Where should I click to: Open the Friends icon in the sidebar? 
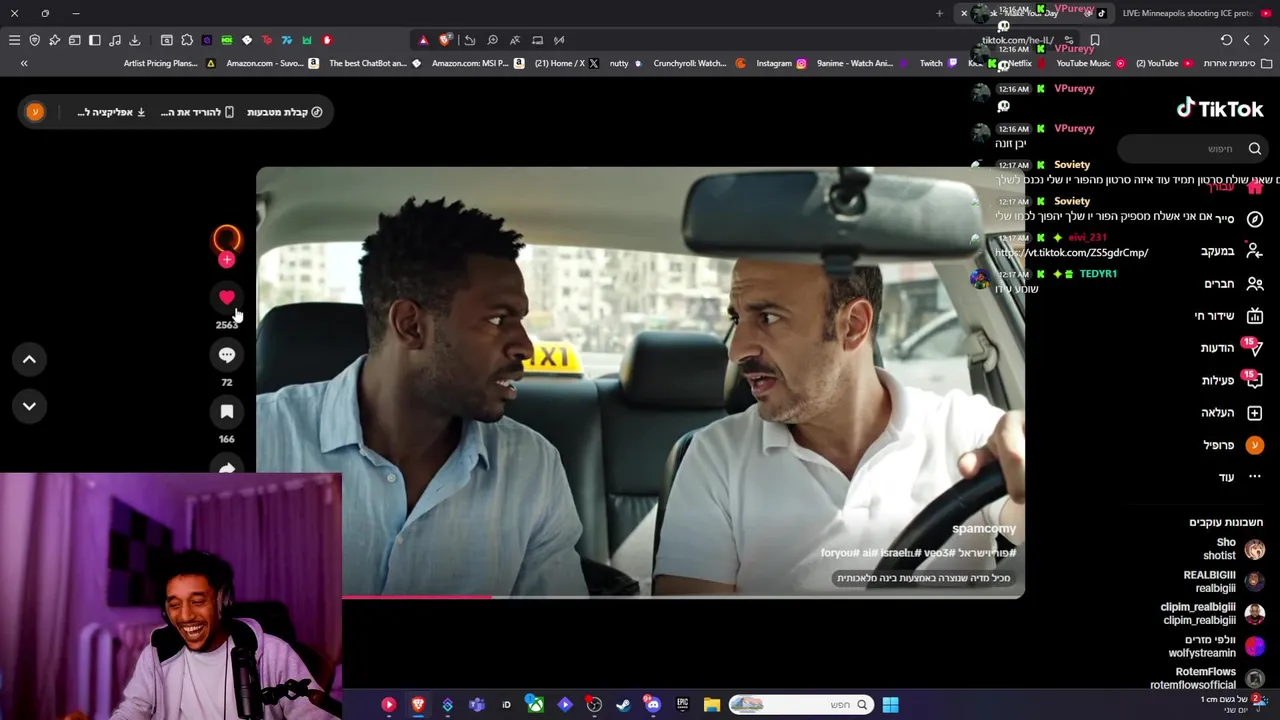(1255, 284)
